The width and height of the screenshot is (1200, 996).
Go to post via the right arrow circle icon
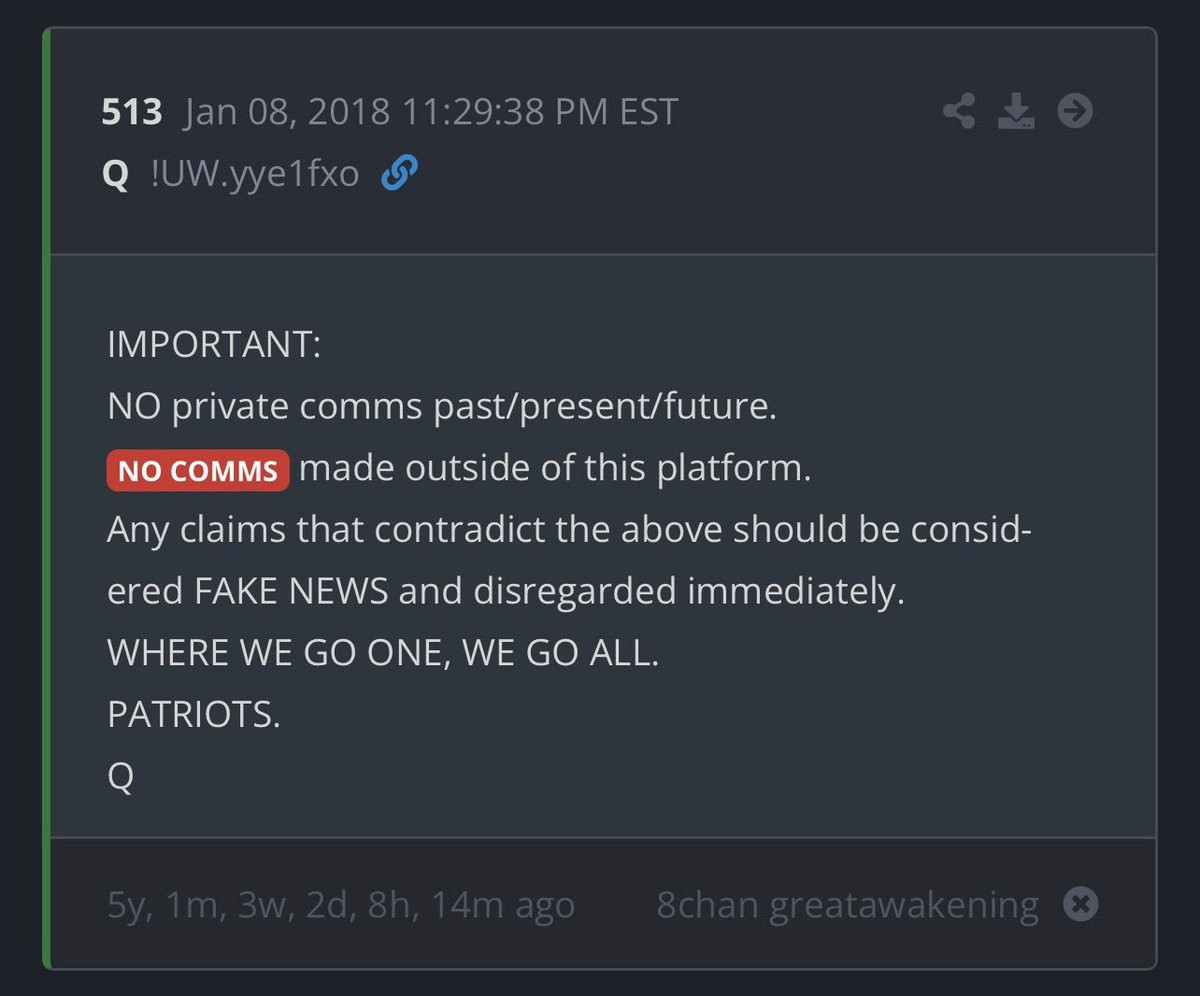coord(1075,111)
